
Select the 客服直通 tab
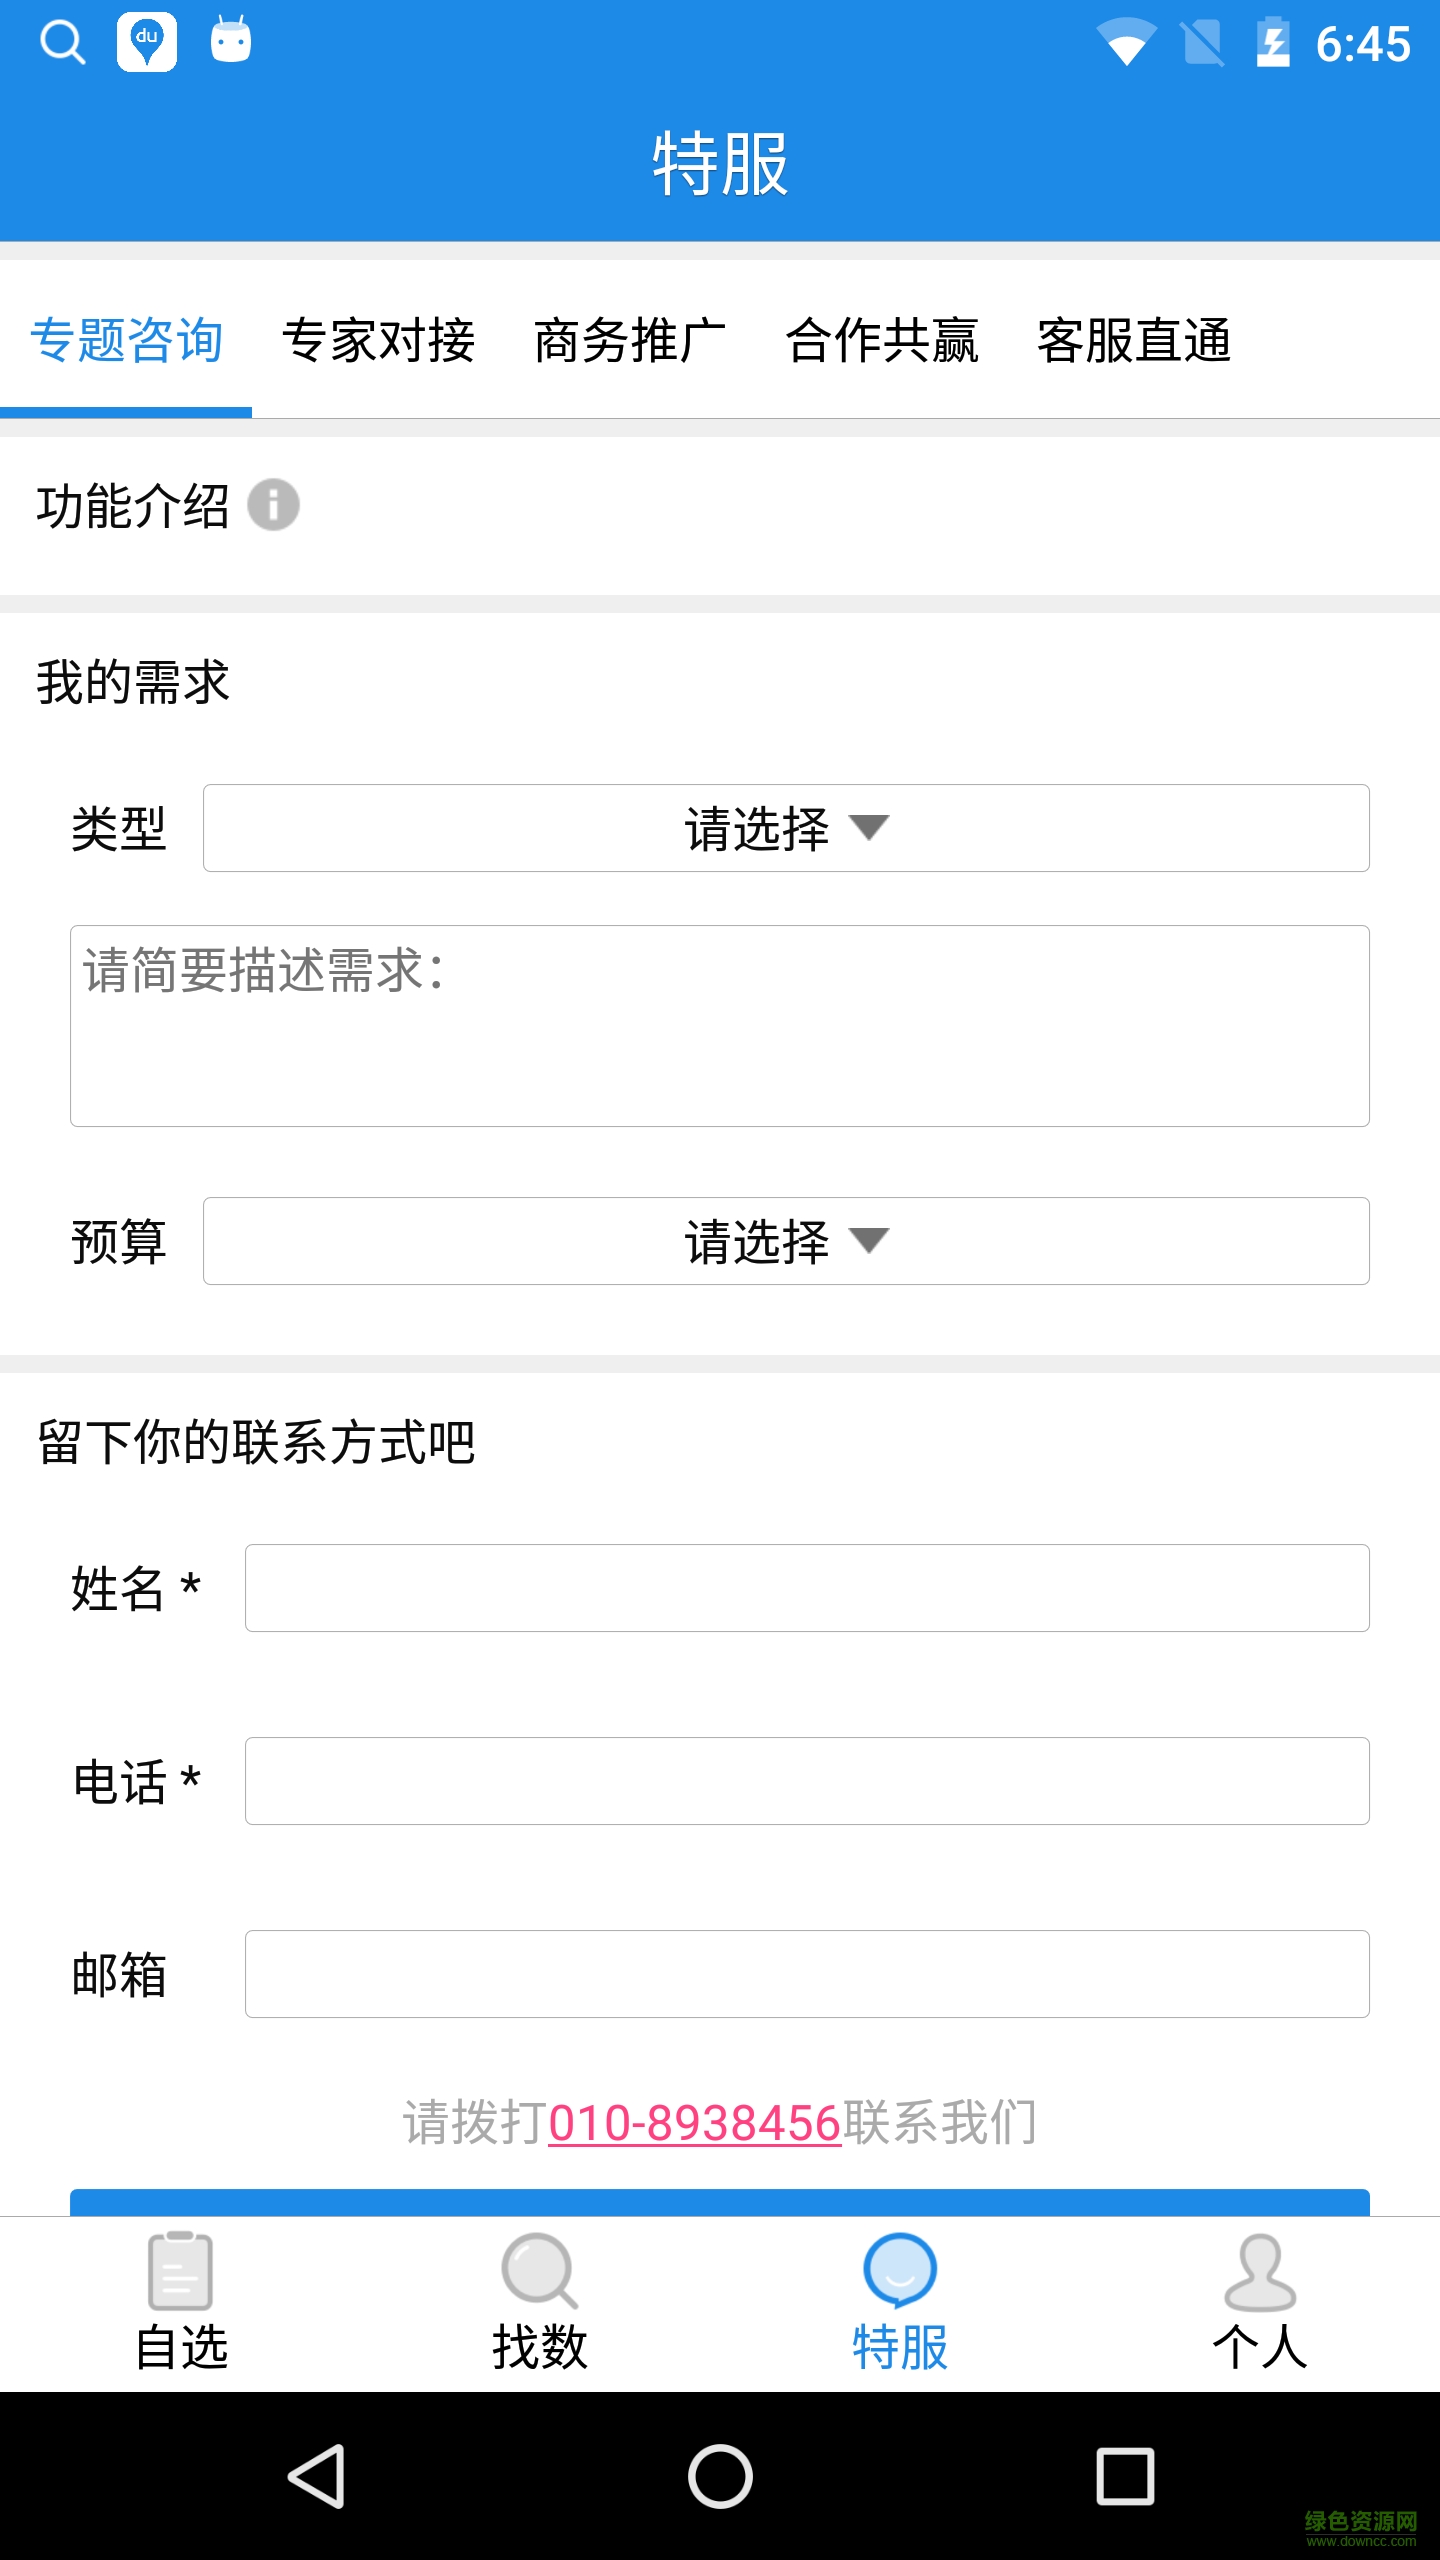(1134, 340)
